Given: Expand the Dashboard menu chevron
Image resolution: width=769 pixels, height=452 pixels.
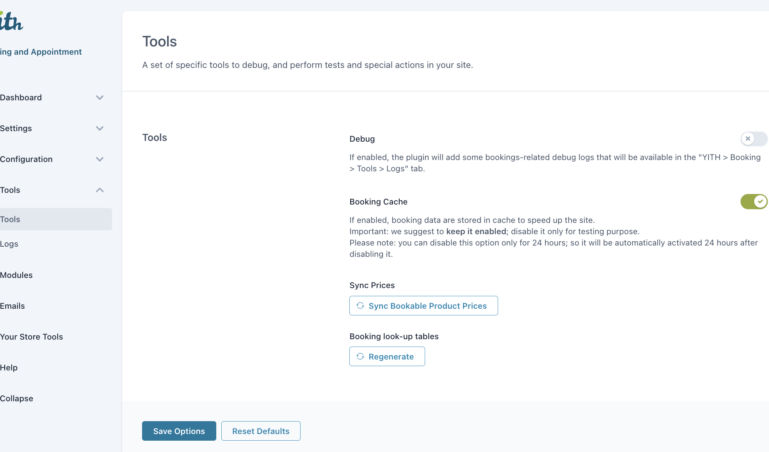Looking at the screenshot, I should tap(99, 98).
